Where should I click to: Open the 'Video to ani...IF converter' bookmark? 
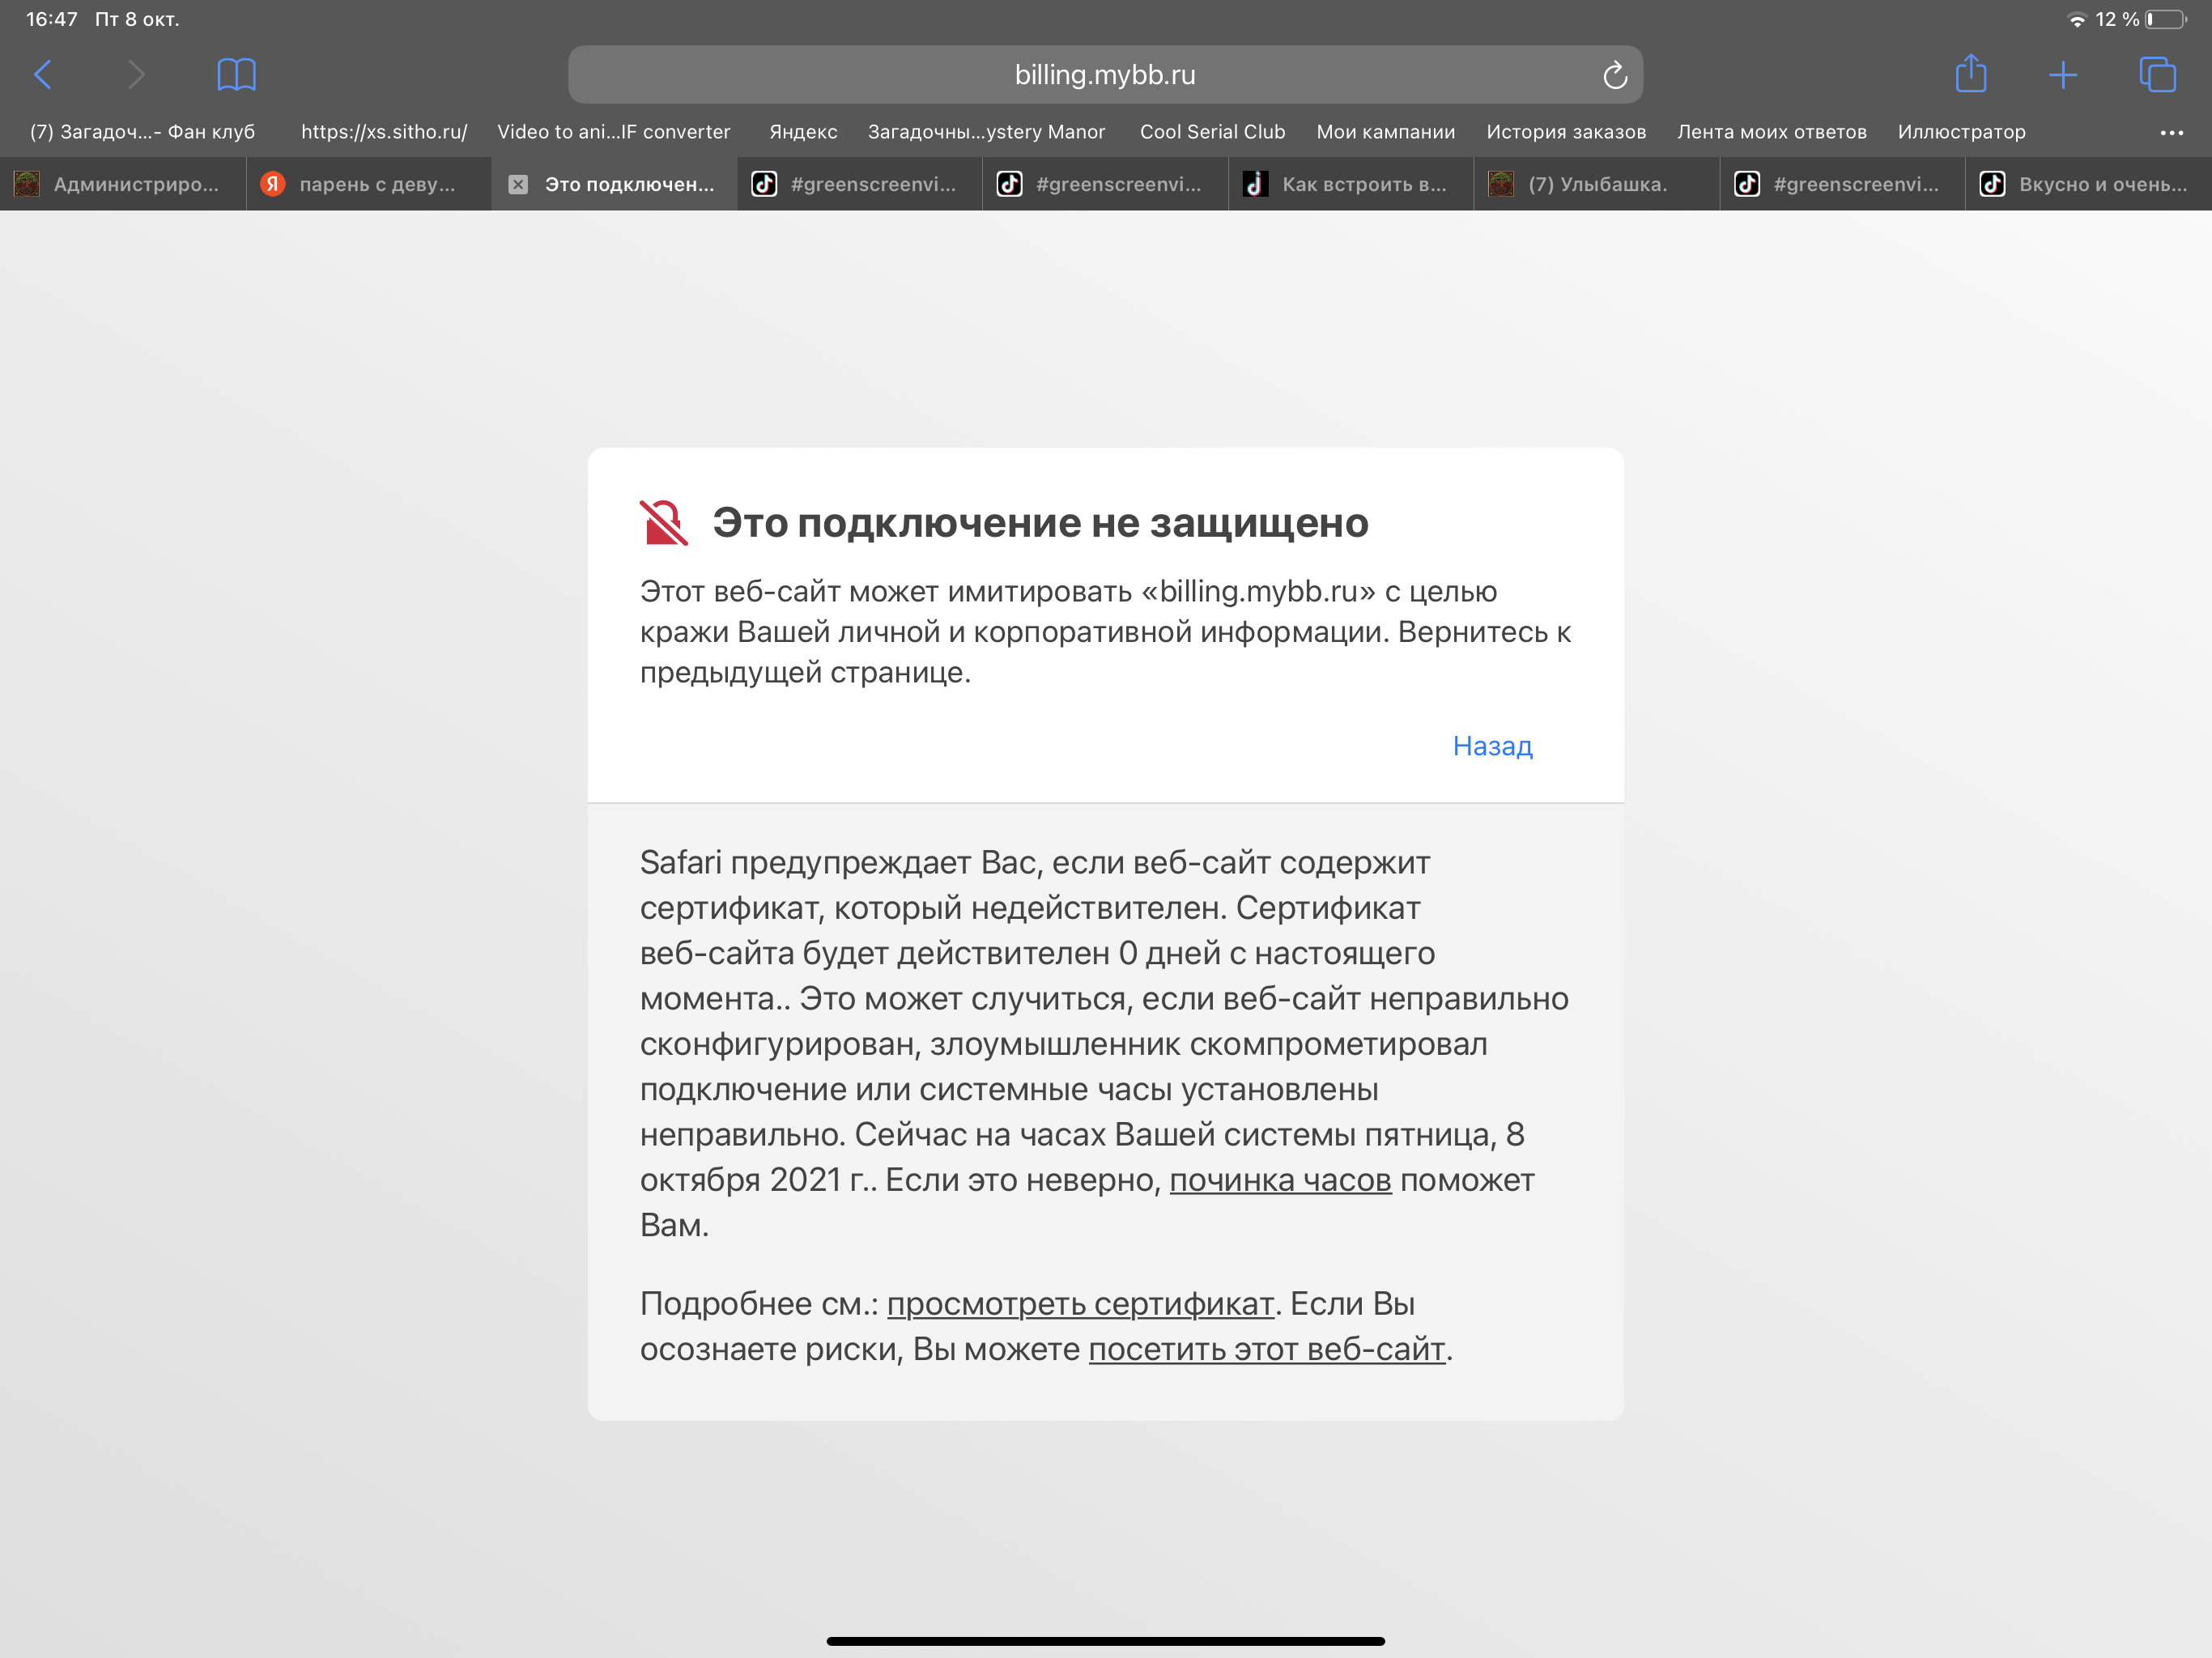[x=614, y=132]
